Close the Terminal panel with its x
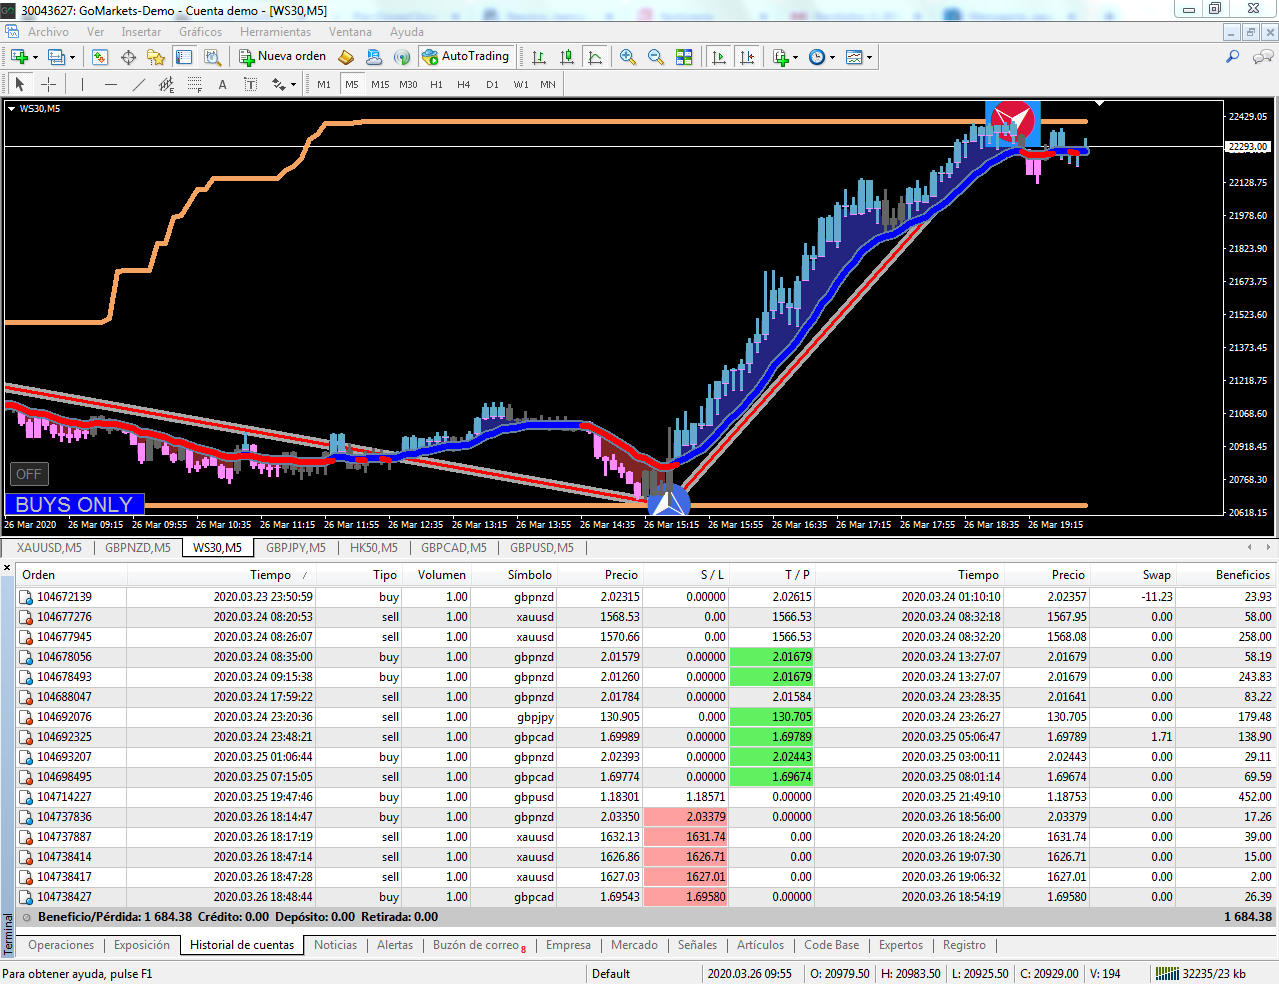 (x=7, y=568)
